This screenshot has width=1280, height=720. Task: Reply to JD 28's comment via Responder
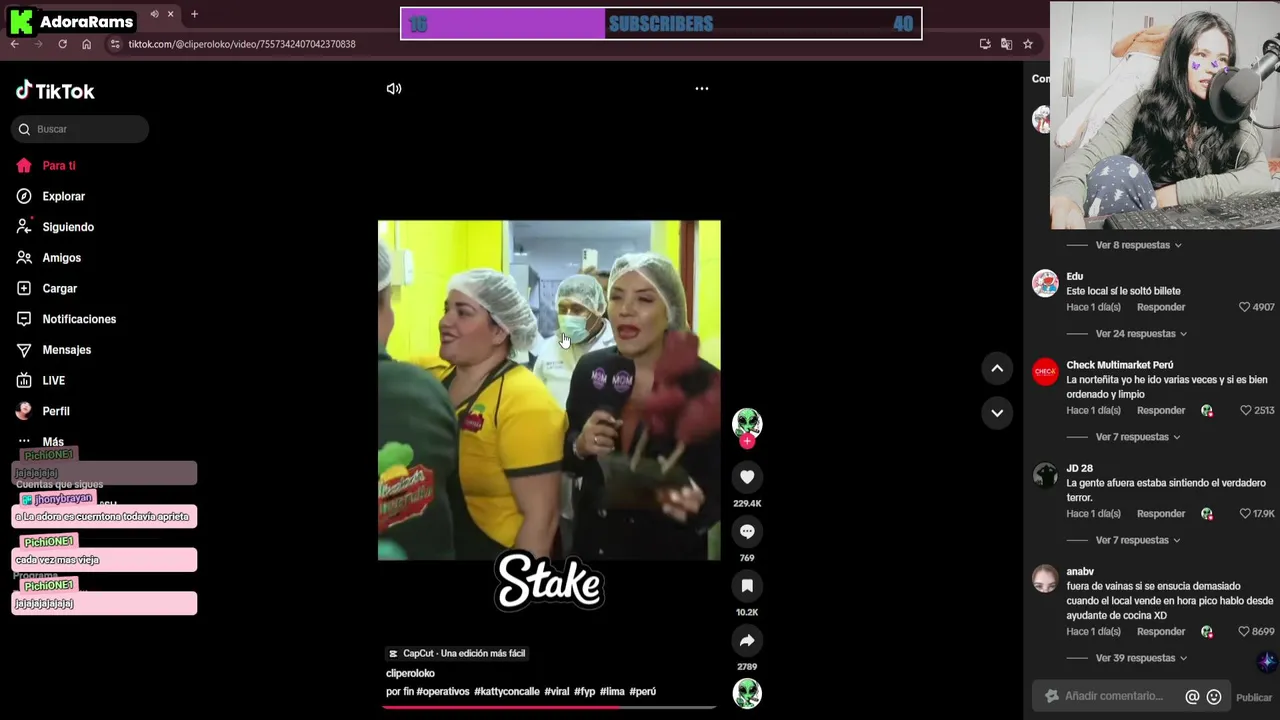(x=1161, y=514)
